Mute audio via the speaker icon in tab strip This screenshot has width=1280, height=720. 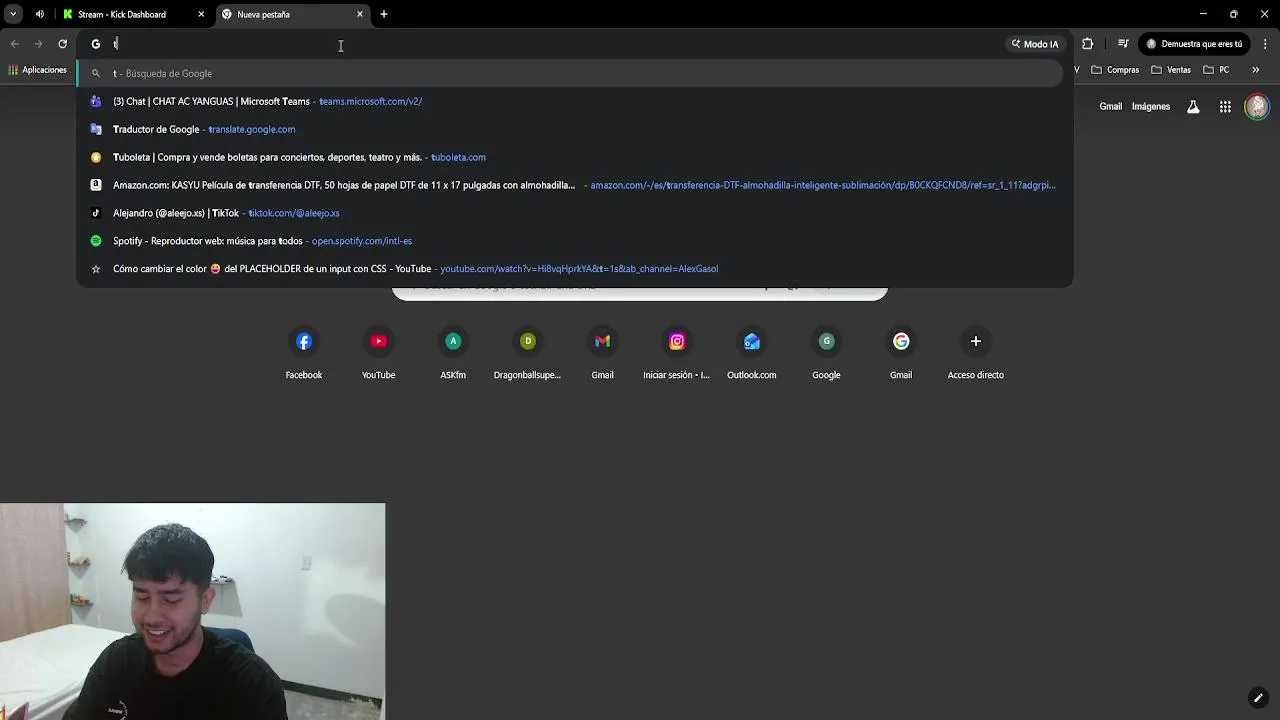coord(40,14)
